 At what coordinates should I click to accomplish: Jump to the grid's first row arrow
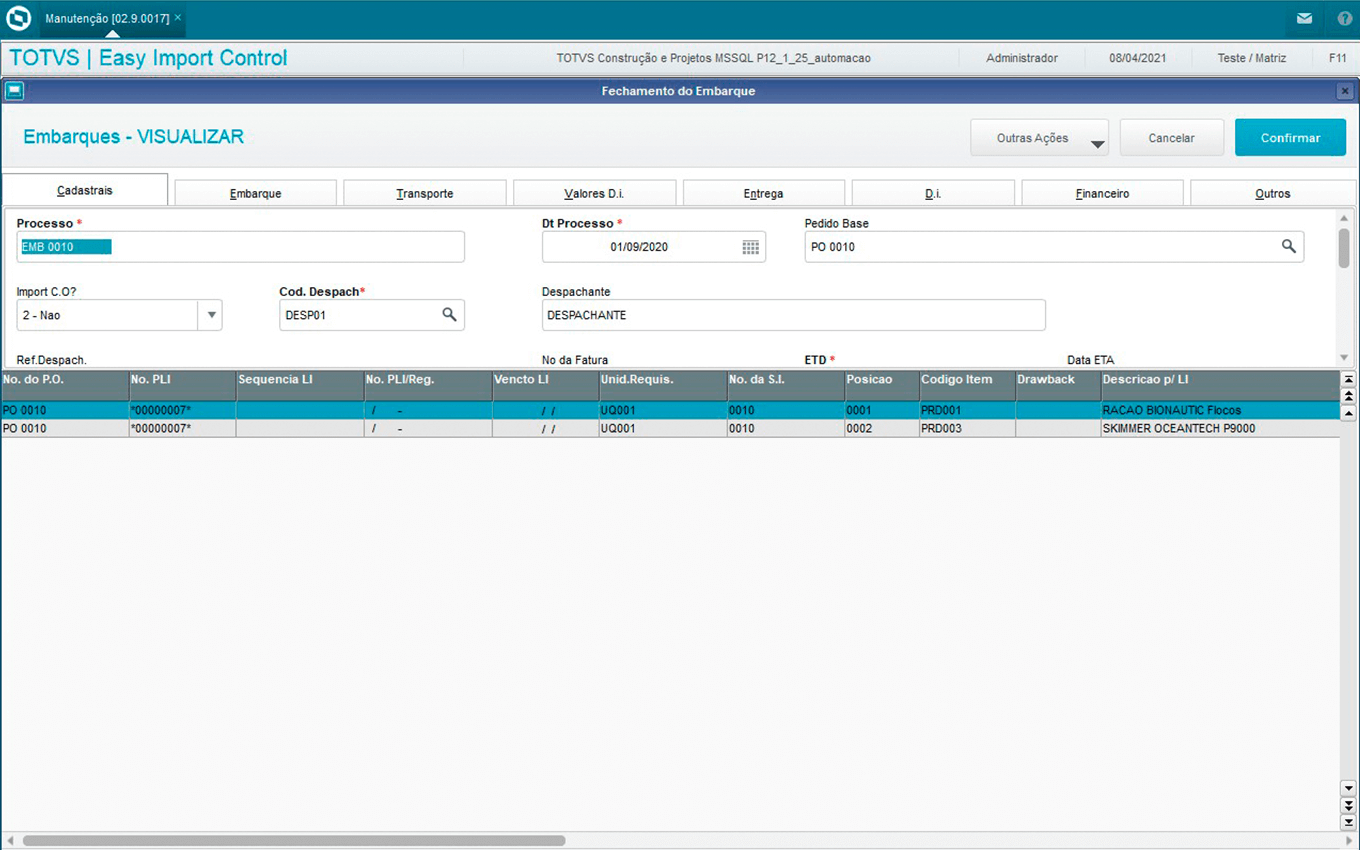coord(1348,380)
